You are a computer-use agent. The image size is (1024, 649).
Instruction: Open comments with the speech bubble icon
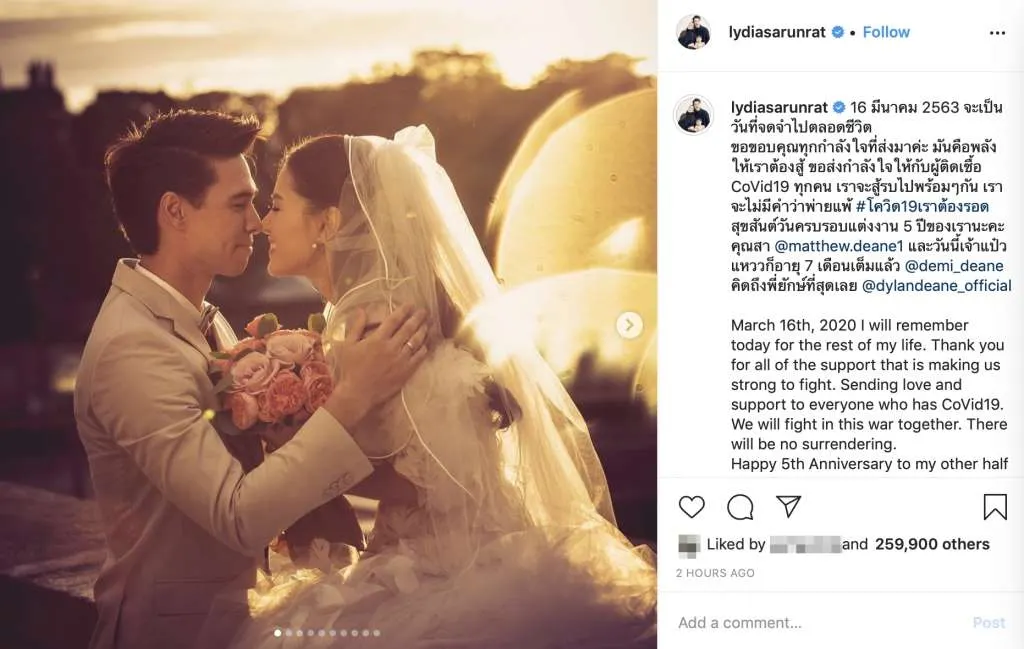pos(740,507)
